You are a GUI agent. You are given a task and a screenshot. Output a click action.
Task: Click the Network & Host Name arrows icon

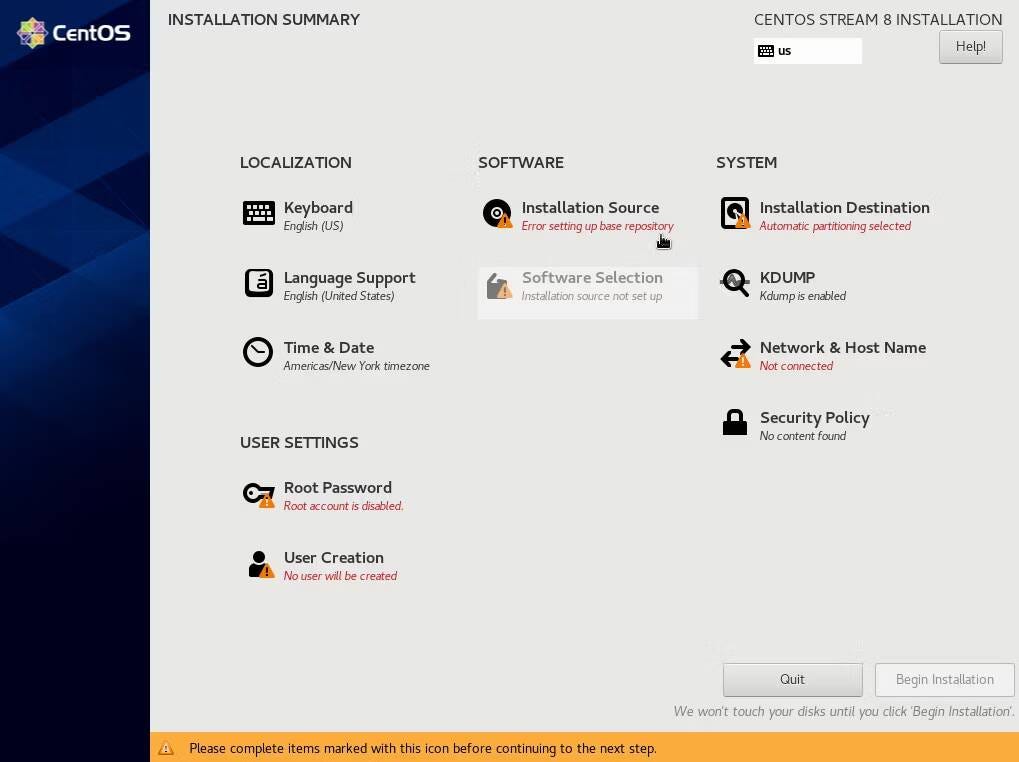pyautogui.click(x=735, y=352)
